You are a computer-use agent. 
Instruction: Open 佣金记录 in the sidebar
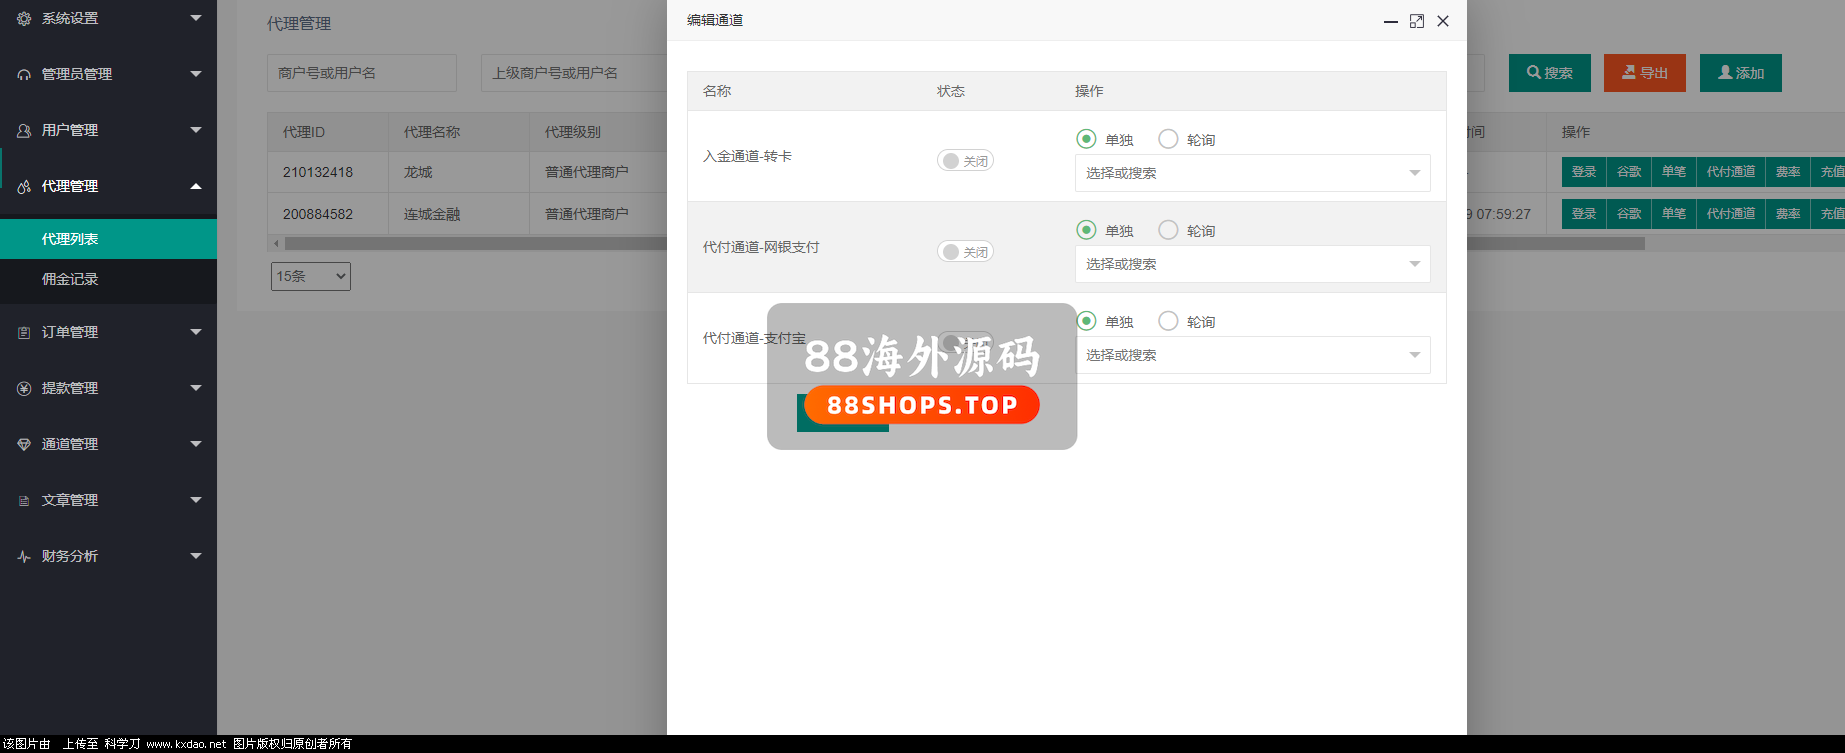click(70, 279)
